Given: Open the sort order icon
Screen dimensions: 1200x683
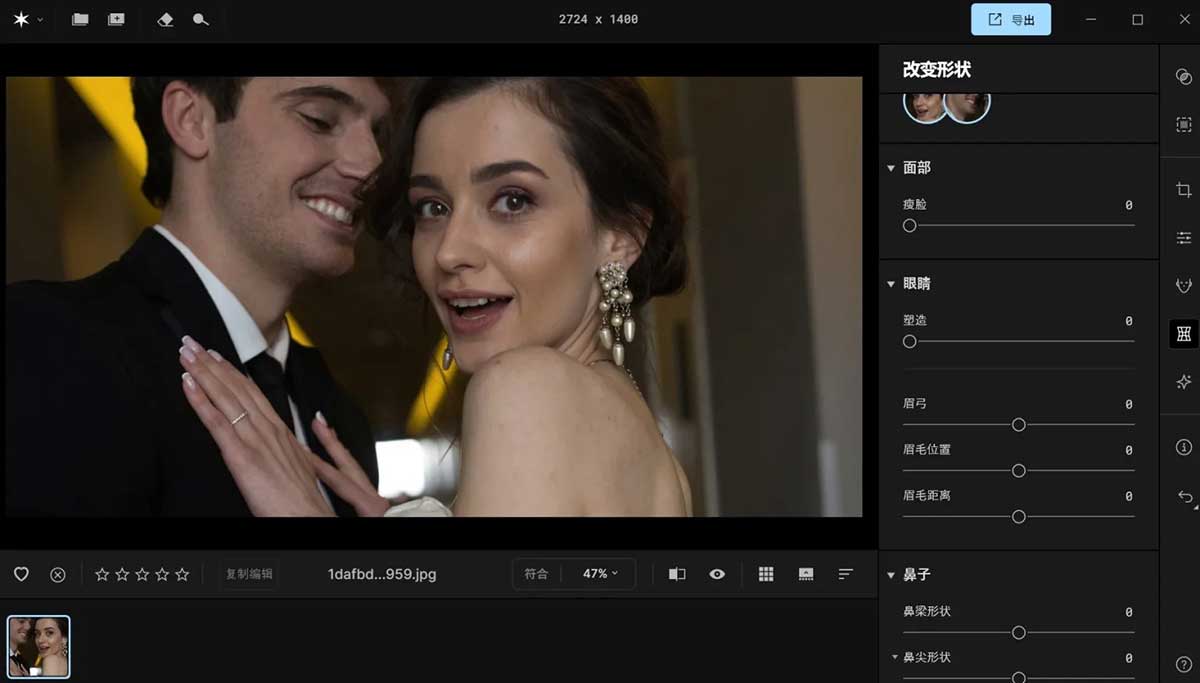Looking at the screenshot, I should pos(846,574).
